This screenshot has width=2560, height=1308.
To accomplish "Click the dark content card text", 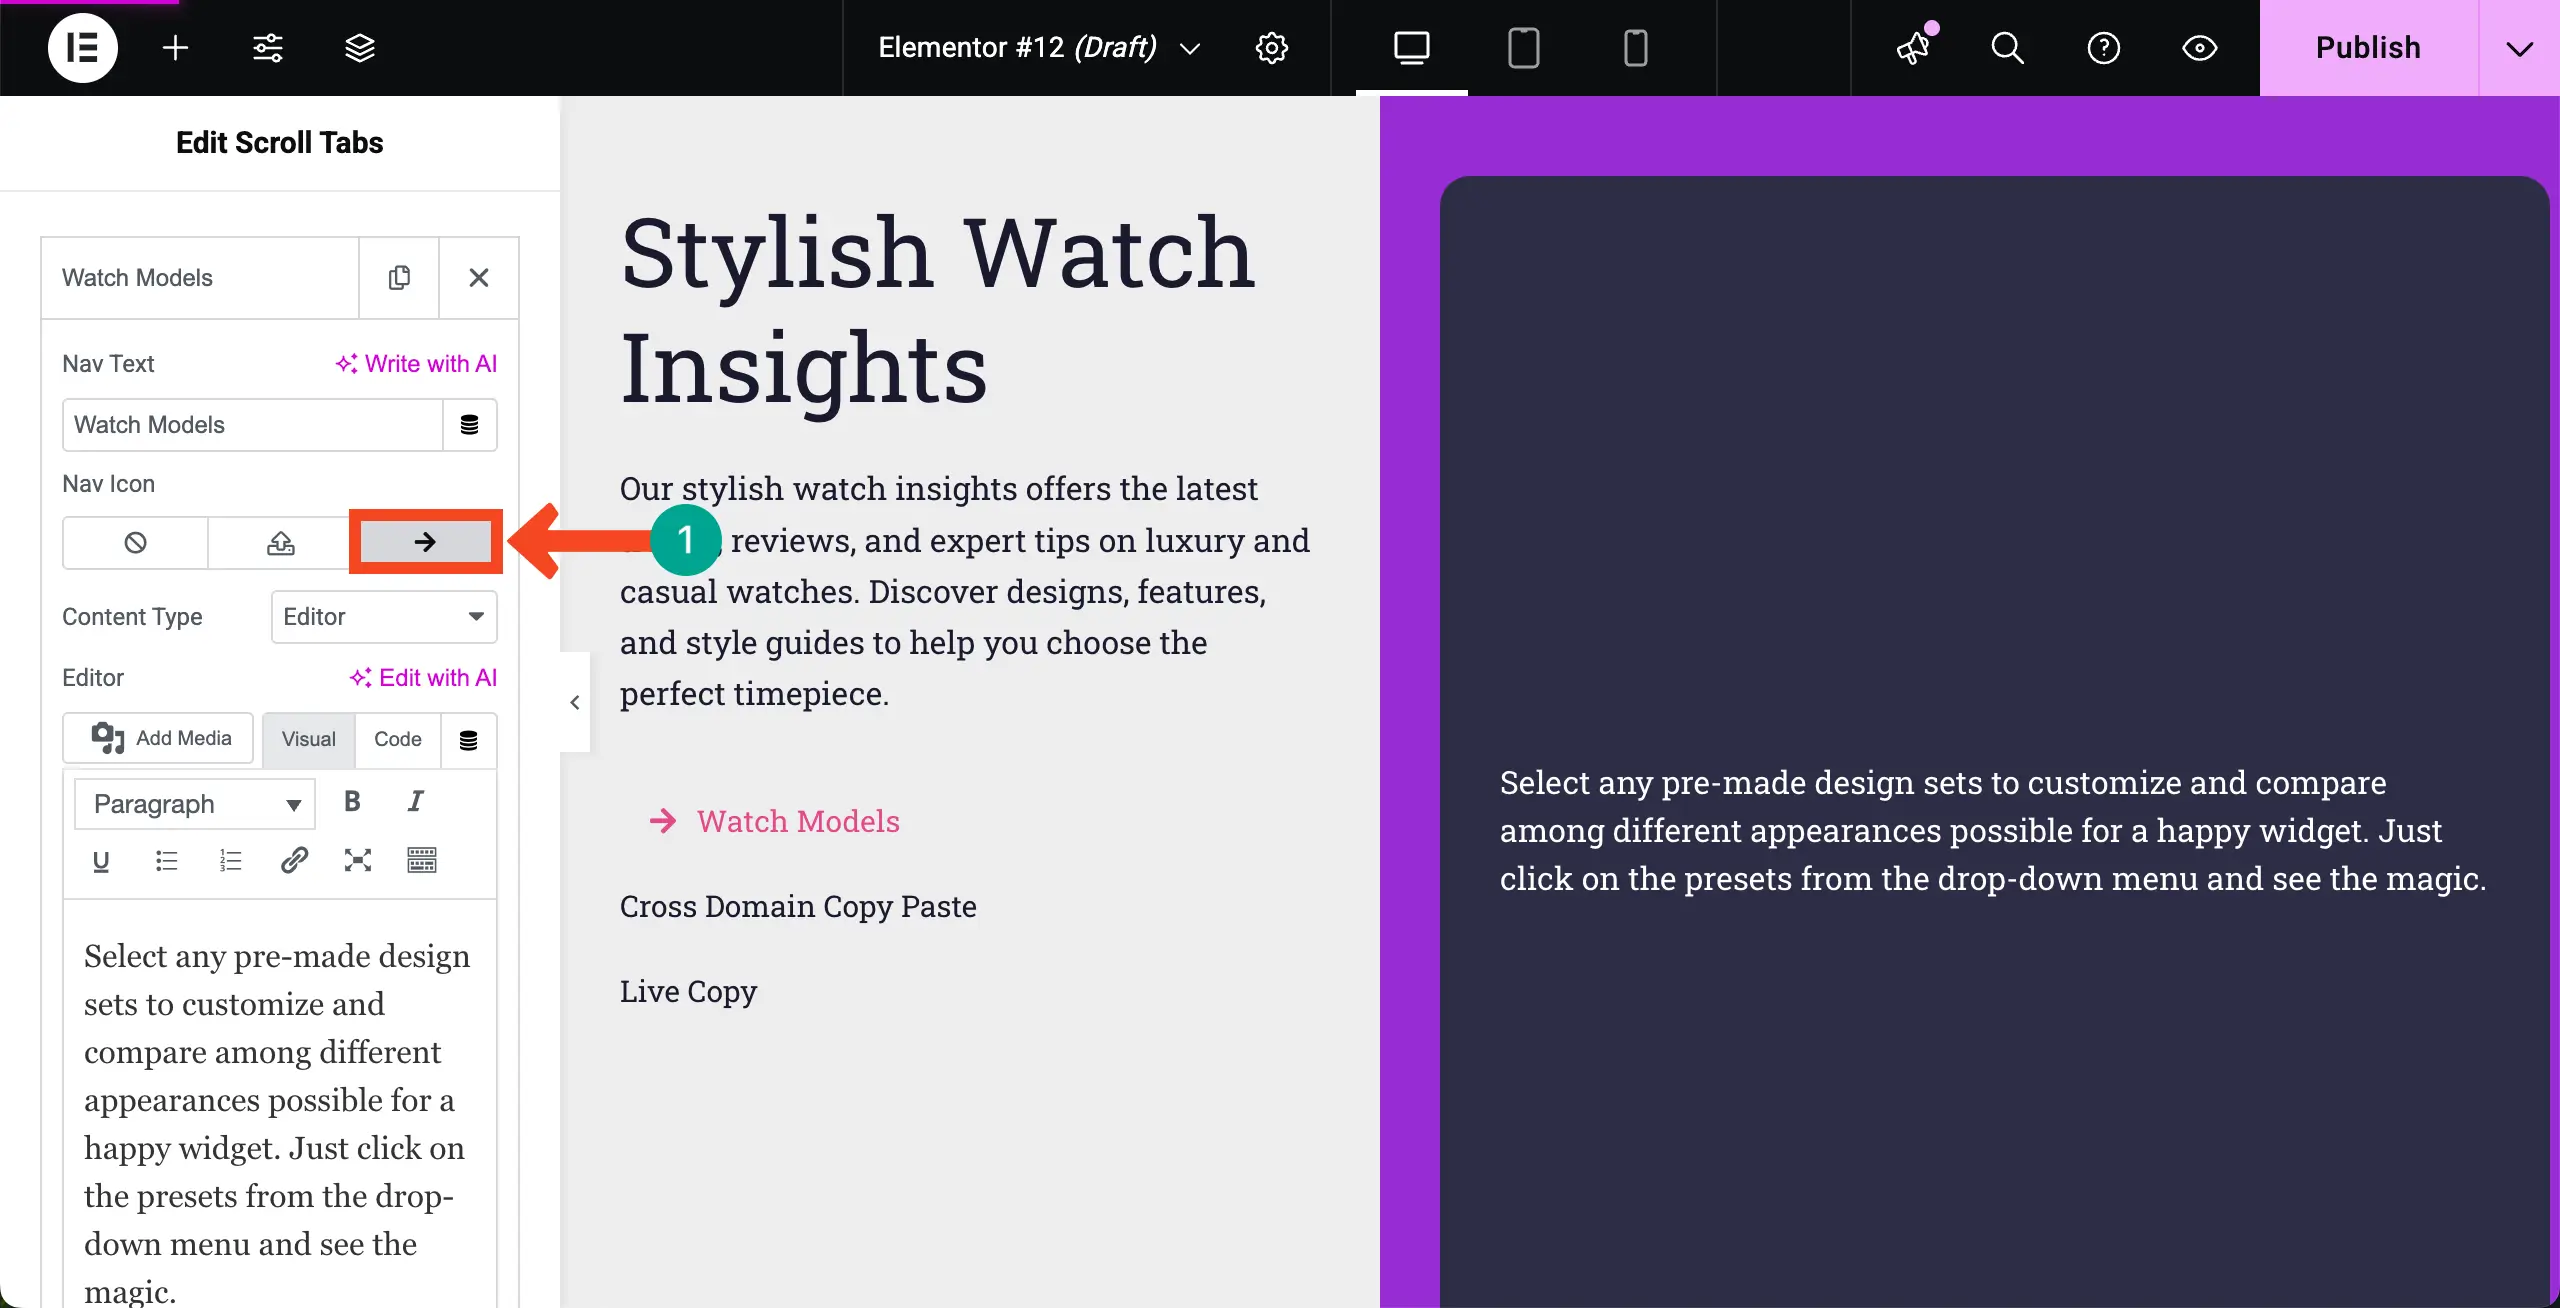I will click(x=1992, y=830).
